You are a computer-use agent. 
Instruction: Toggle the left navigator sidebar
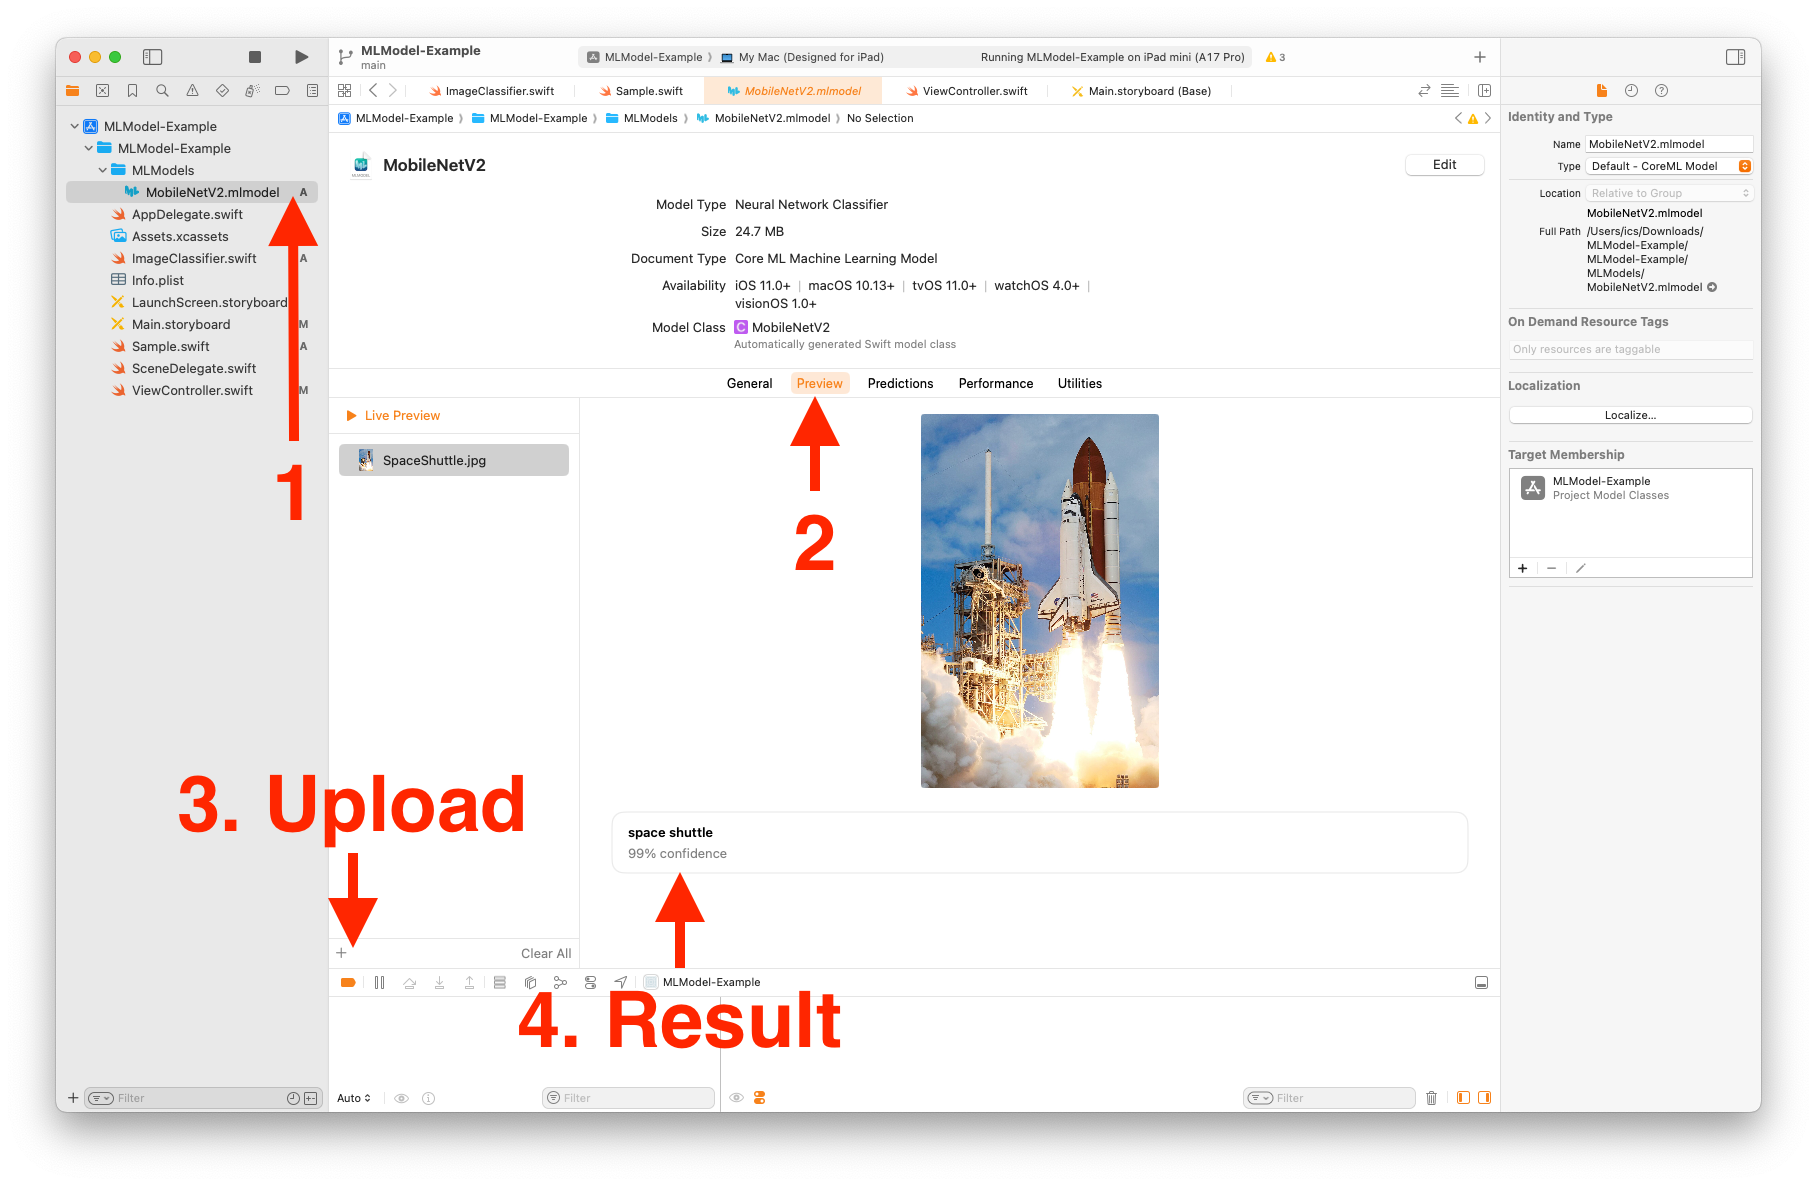153,57
